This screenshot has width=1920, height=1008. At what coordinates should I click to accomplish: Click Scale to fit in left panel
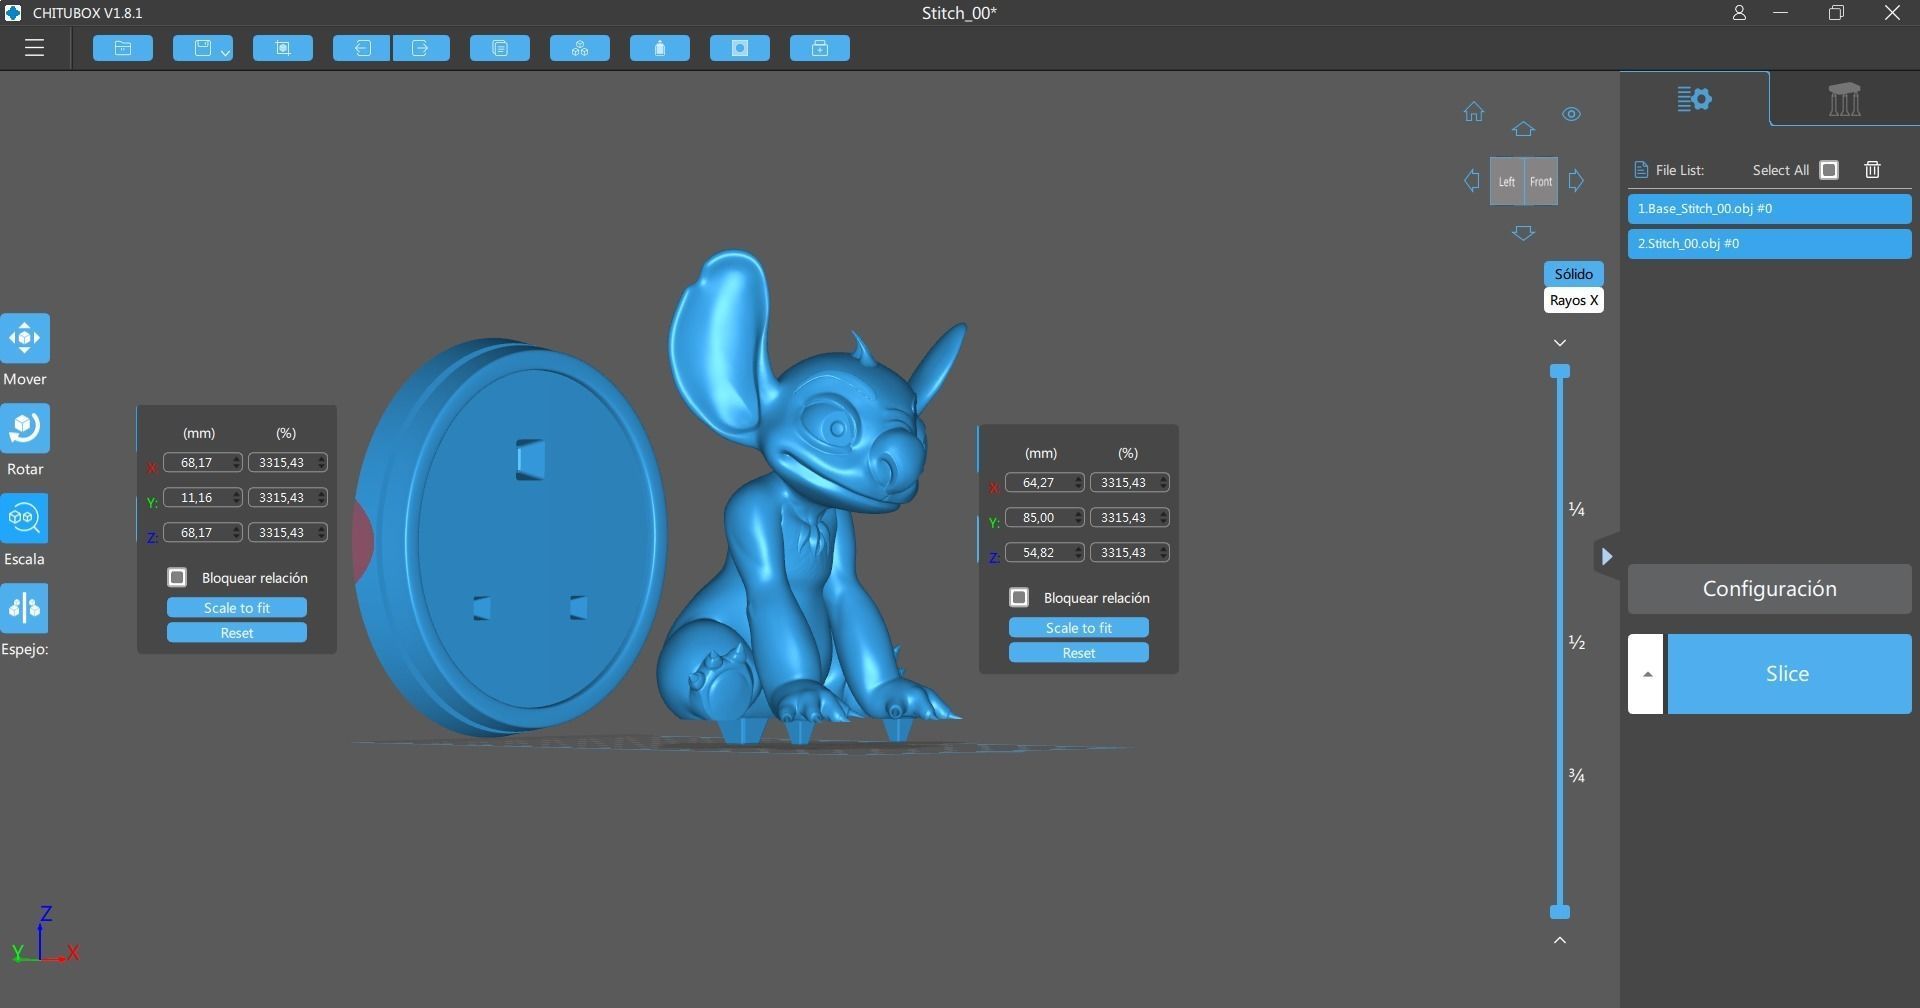coord(237,608)
